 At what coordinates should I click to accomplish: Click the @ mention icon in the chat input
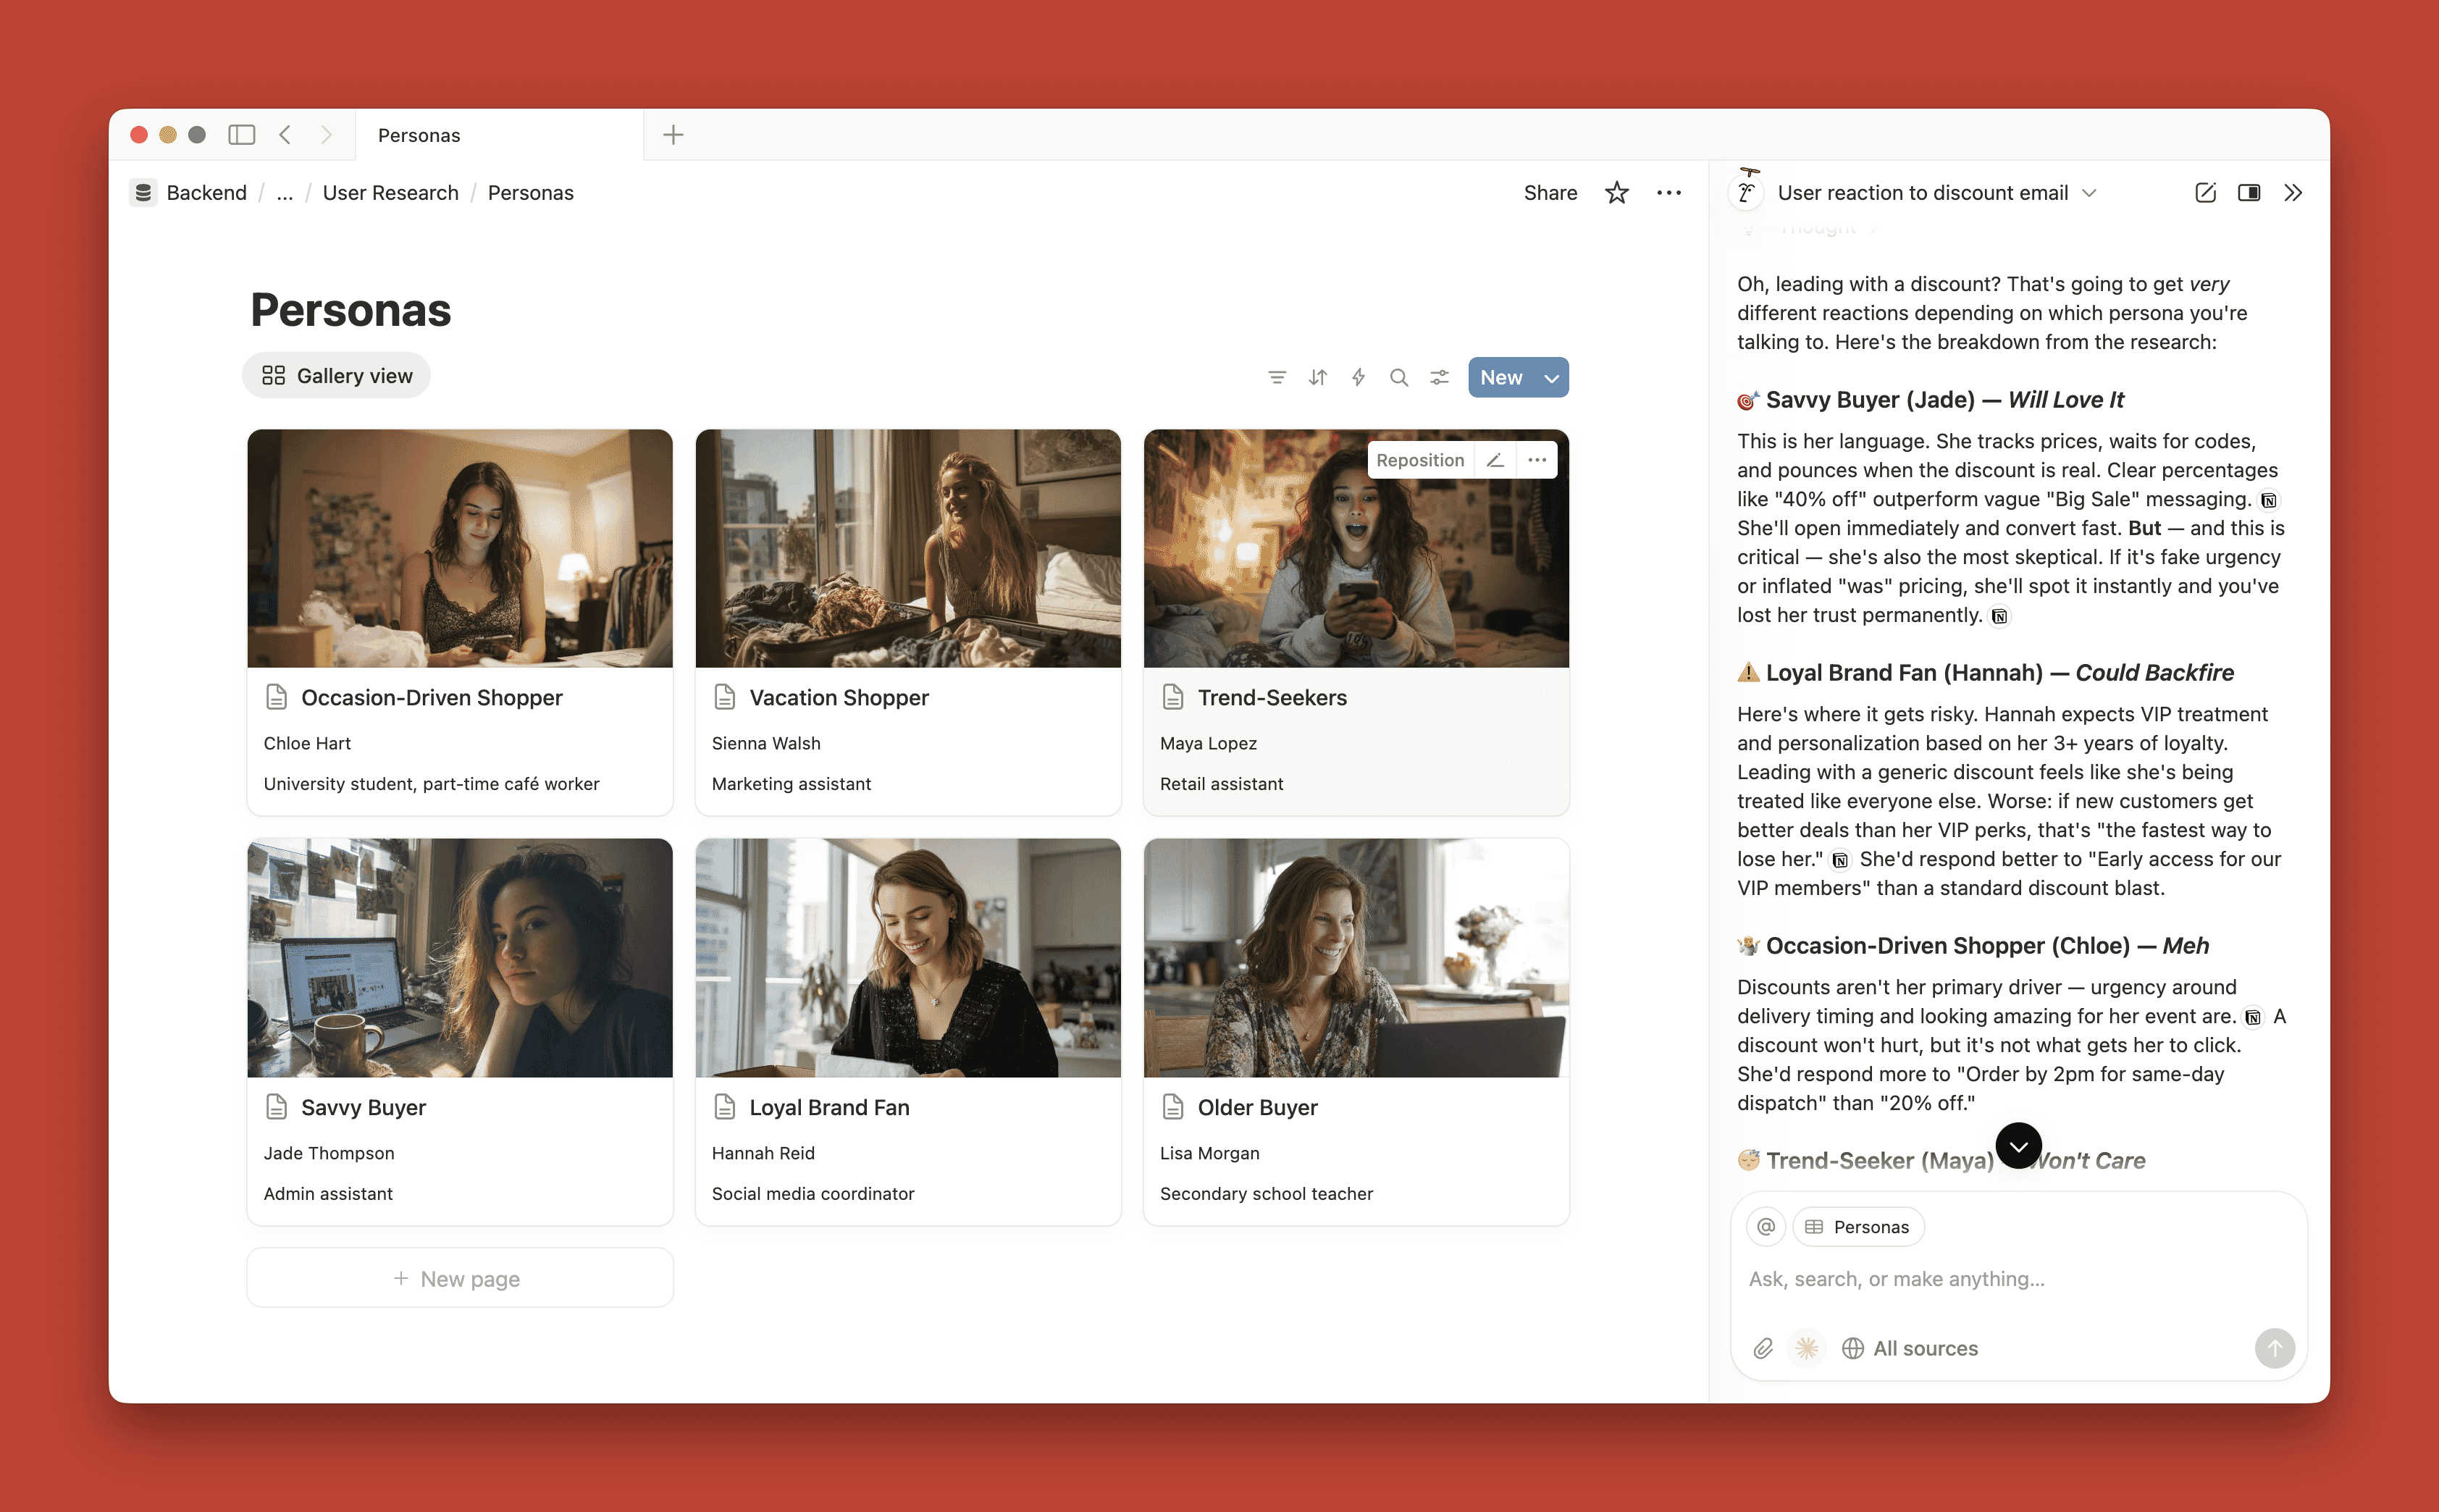tap(1766, 1227)
